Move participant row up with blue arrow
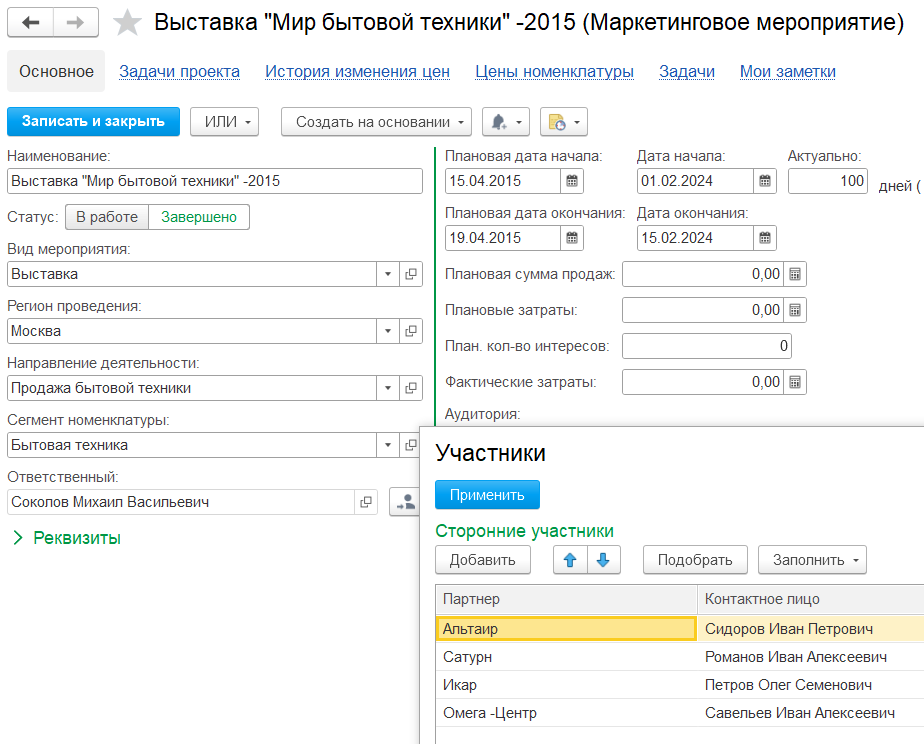This screenshot has height=744, width=924. pos(570,560)
